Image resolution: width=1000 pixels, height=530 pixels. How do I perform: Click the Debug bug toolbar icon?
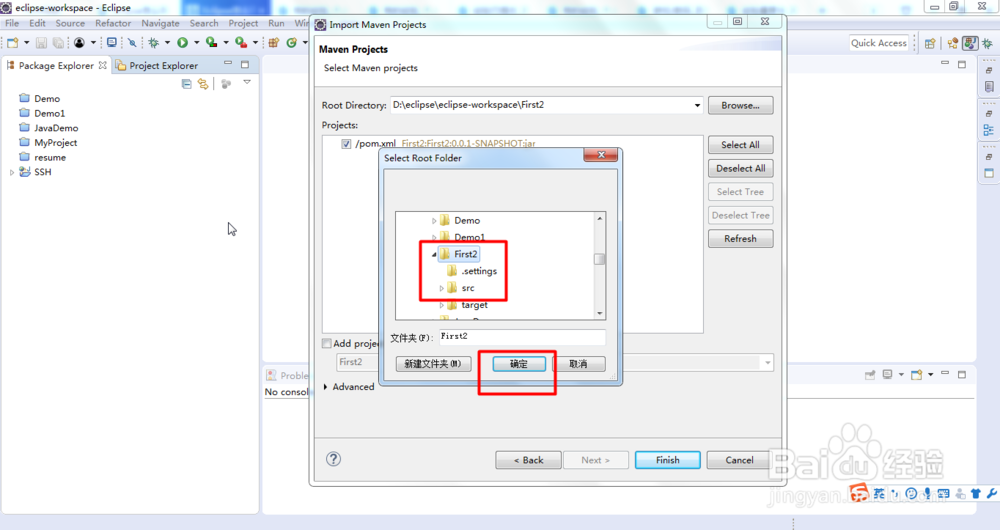click(154, 43)
